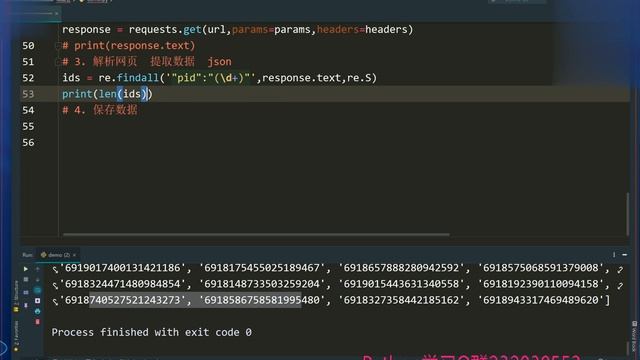The image size is (640, 360).
Task: Click gutter at line number 56
Action: point(28,142)
